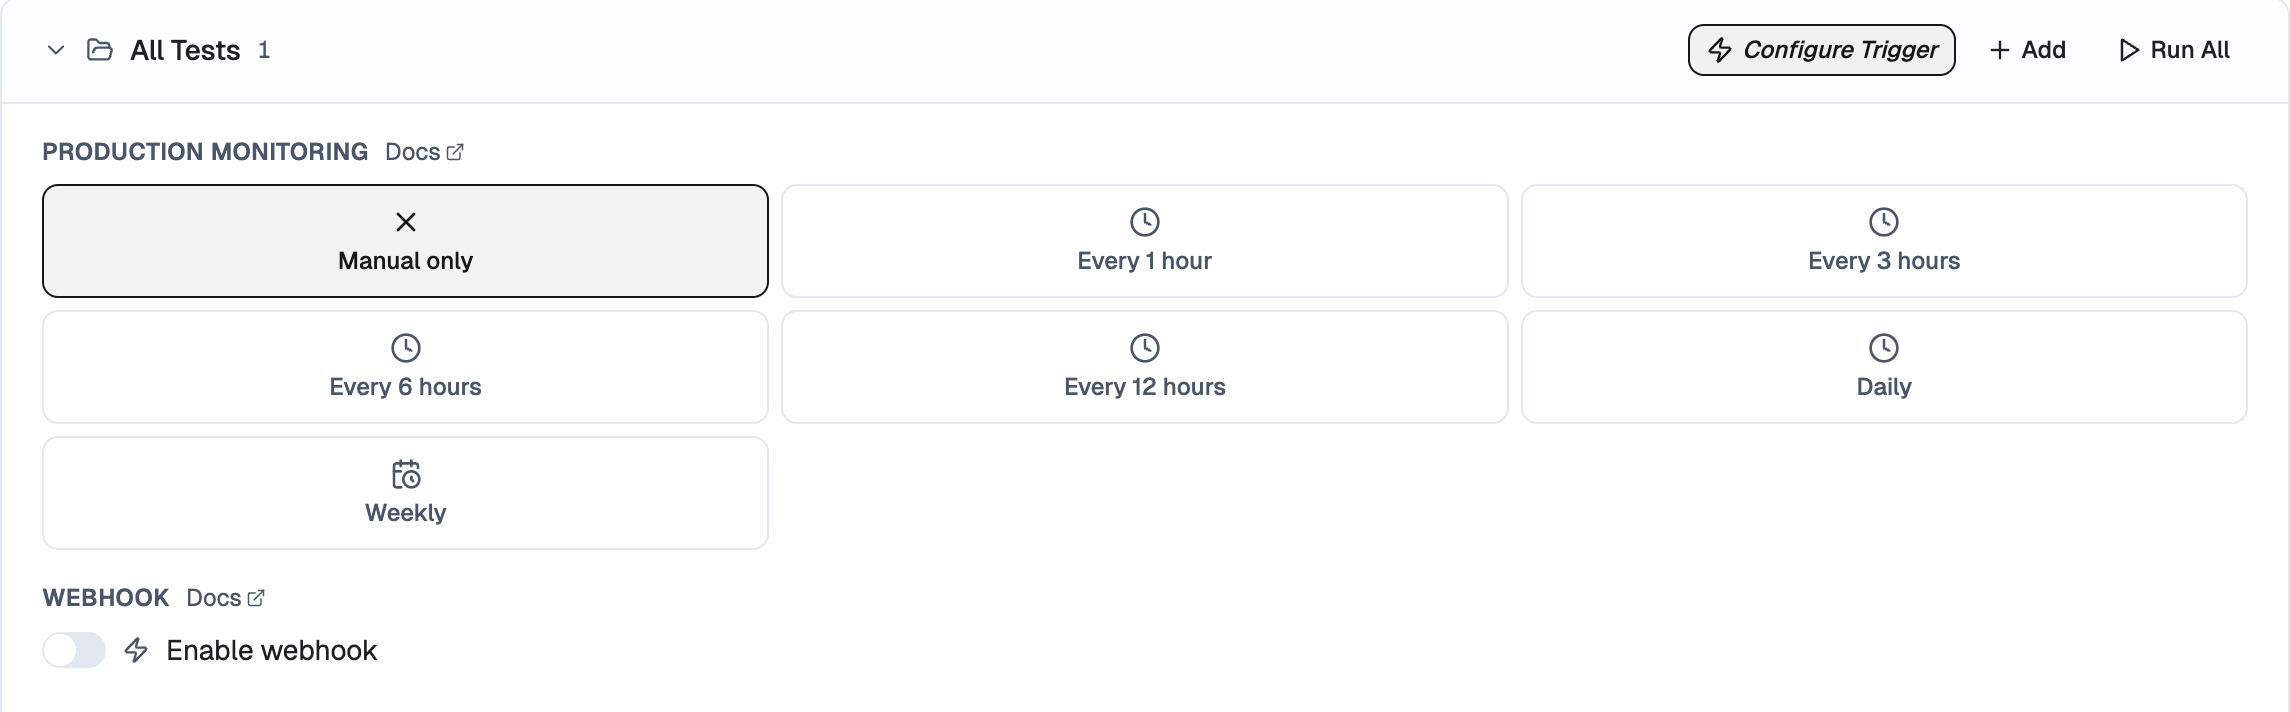Open the Webhook section

click(x=105, y=597)
